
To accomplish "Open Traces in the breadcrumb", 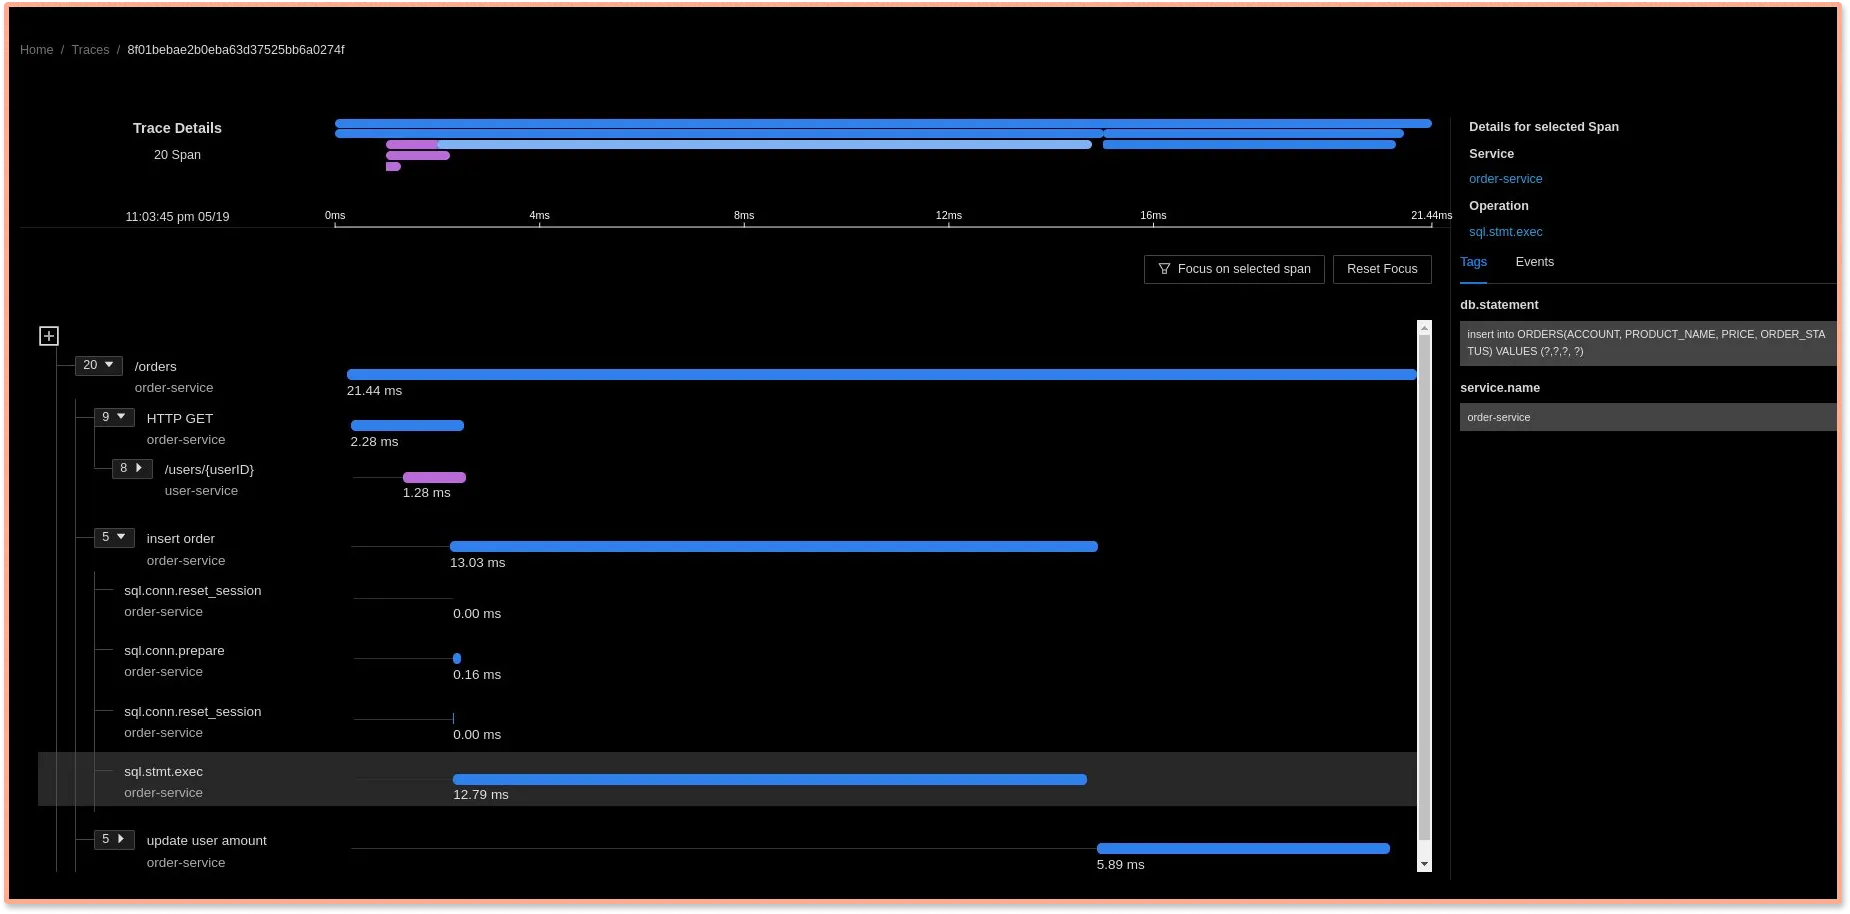I will 90,50.
